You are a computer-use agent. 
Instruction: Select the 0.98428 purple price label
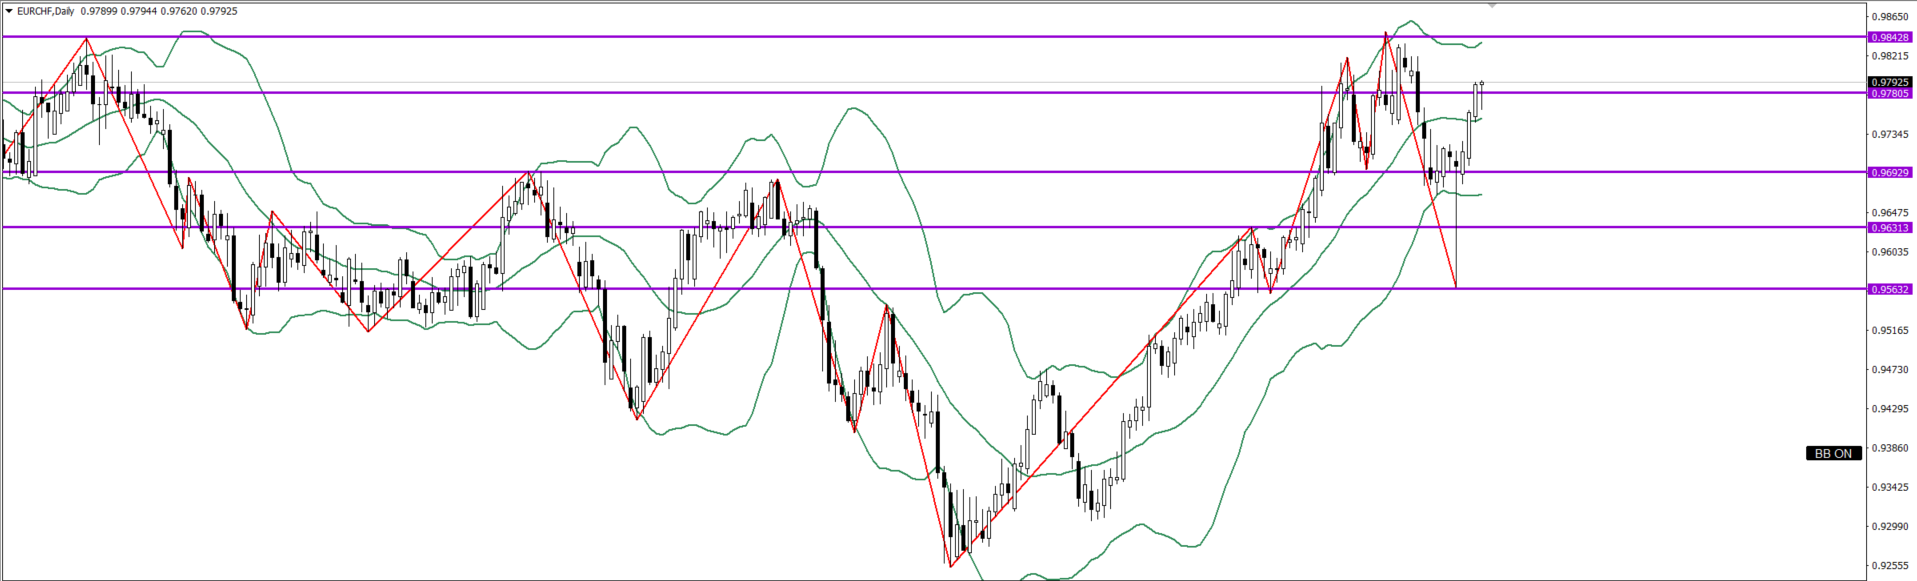click(x=1889, y=37)
